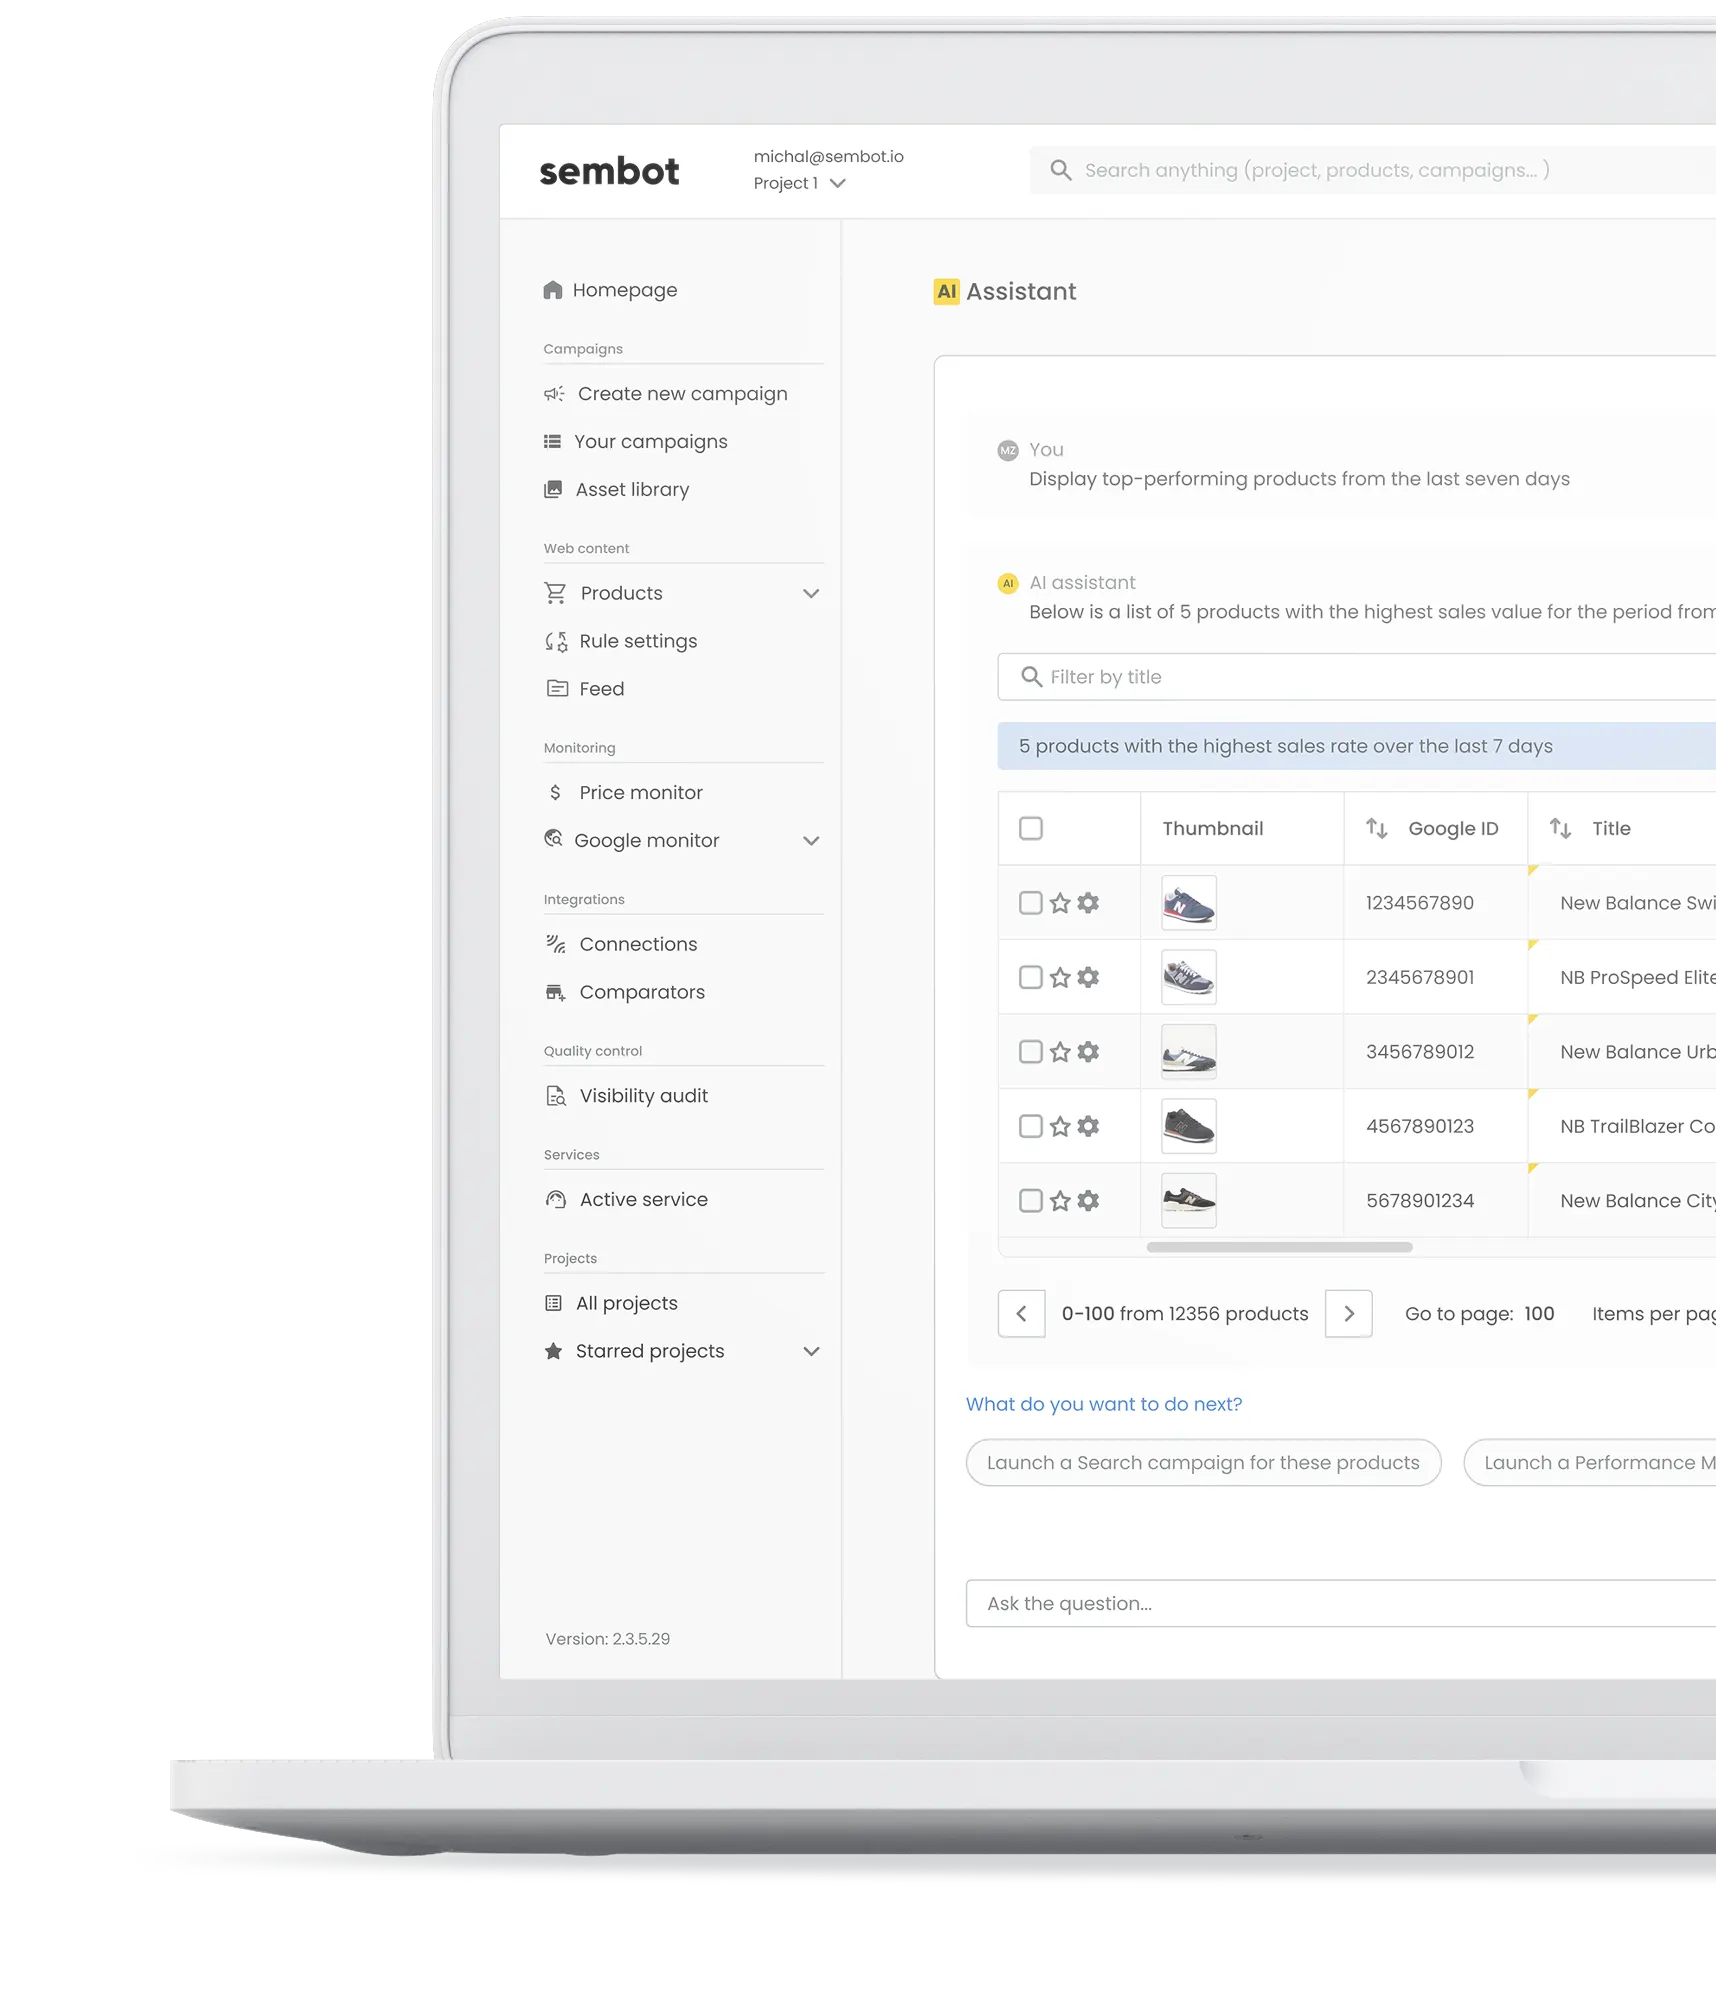Go to Rule settings
This screenshot has width=1716, height=1998.
point(621,641)
